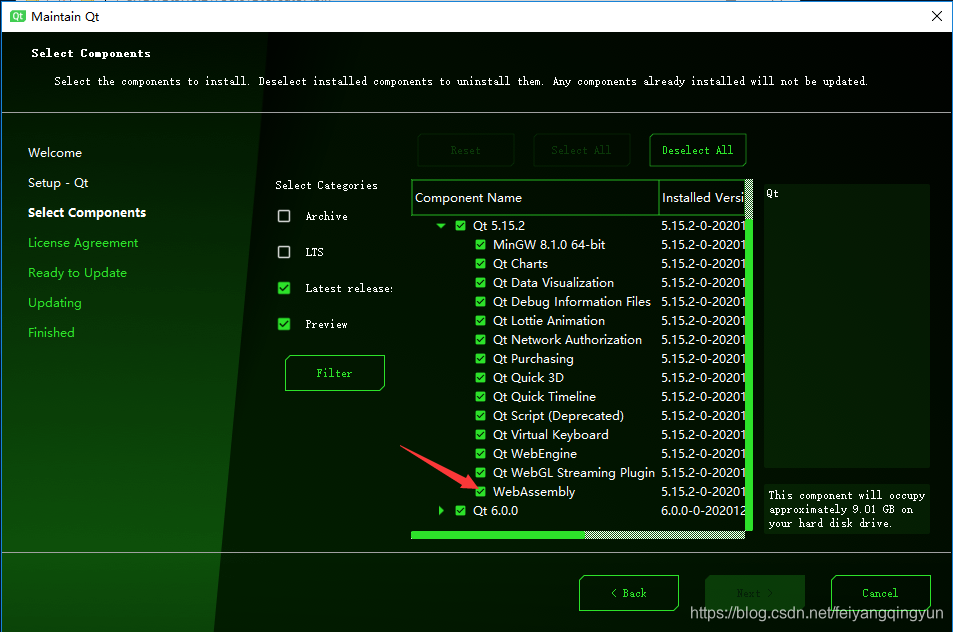Go back with the Back button
This screenshot has height=632, width=953.
tap(628, 593)
